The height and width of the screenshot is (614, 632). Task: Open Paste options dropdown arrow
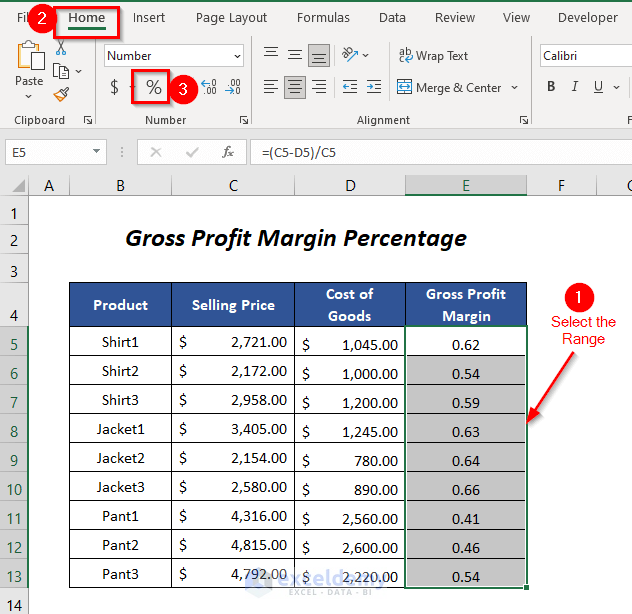28,96
